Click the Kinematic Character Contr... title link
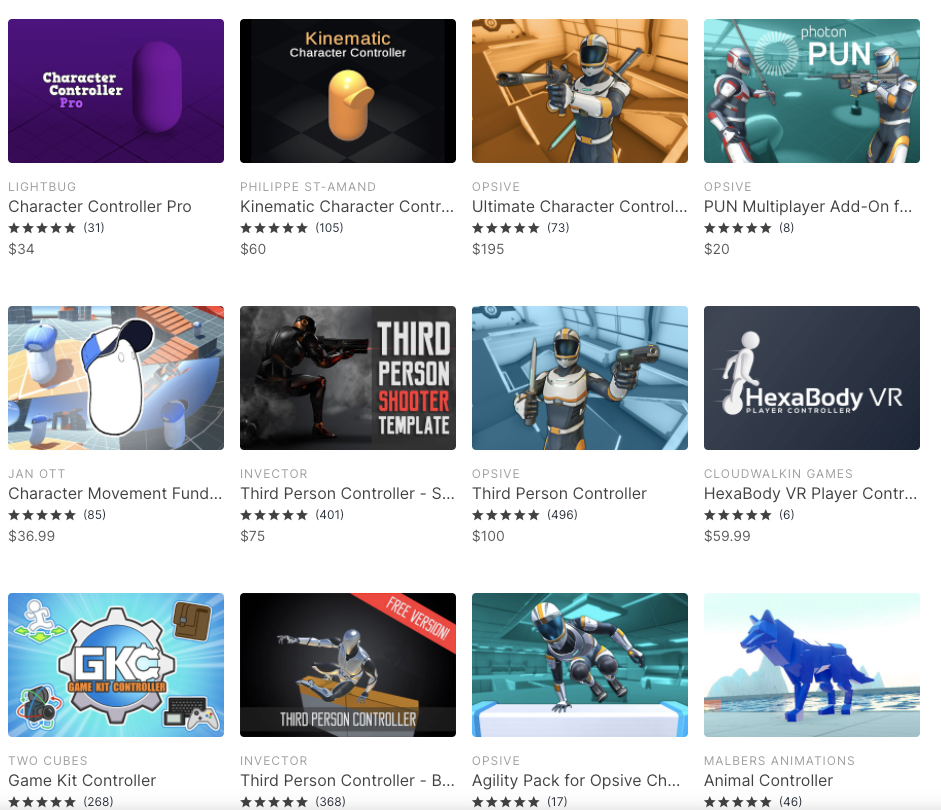Viewport: 941px width, 810px height. tap(347, 206)
